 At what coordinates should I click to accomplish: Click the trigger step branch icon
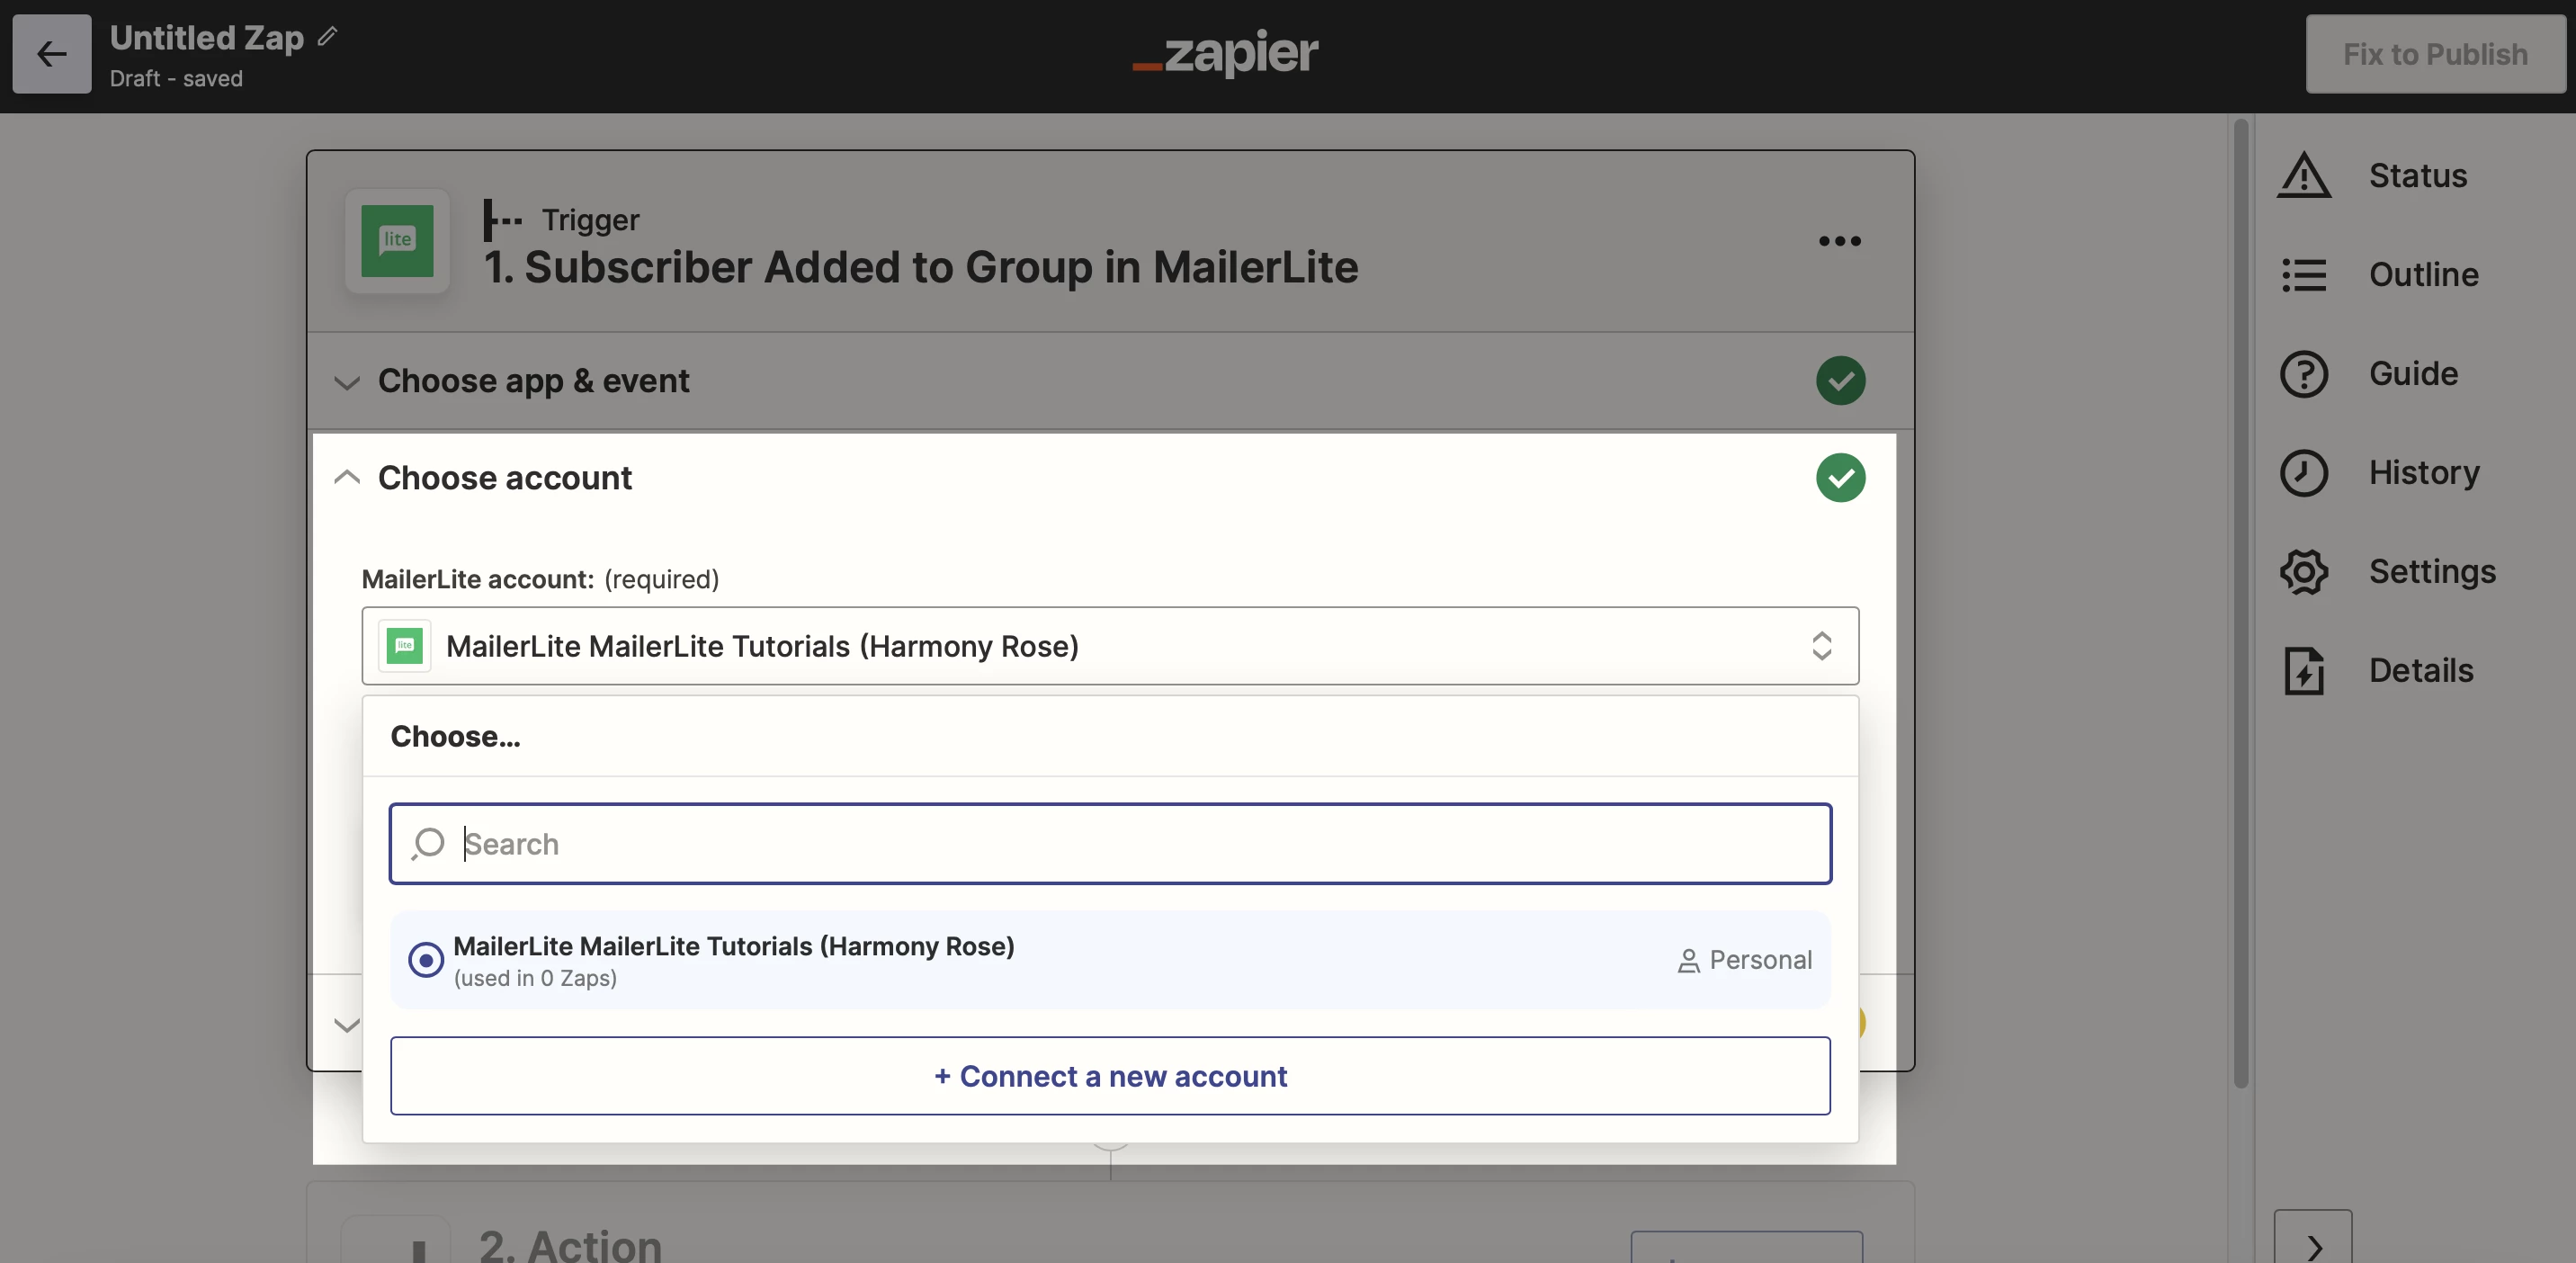[502, 220]
